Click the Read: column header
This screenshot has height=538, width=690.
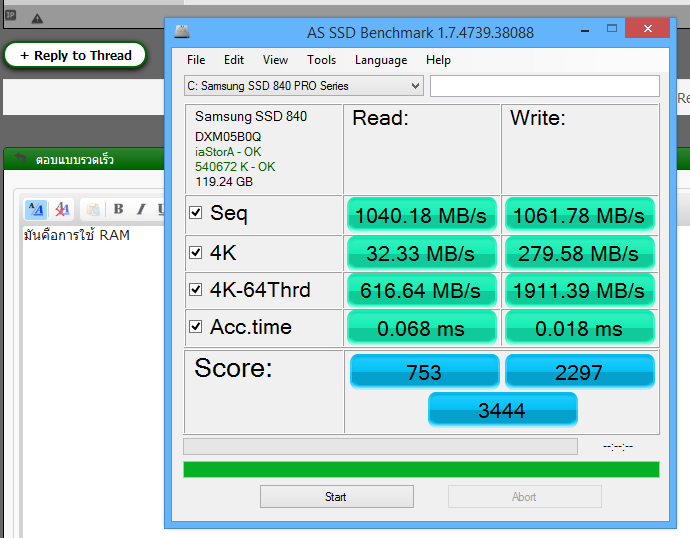tap(381, 118)
